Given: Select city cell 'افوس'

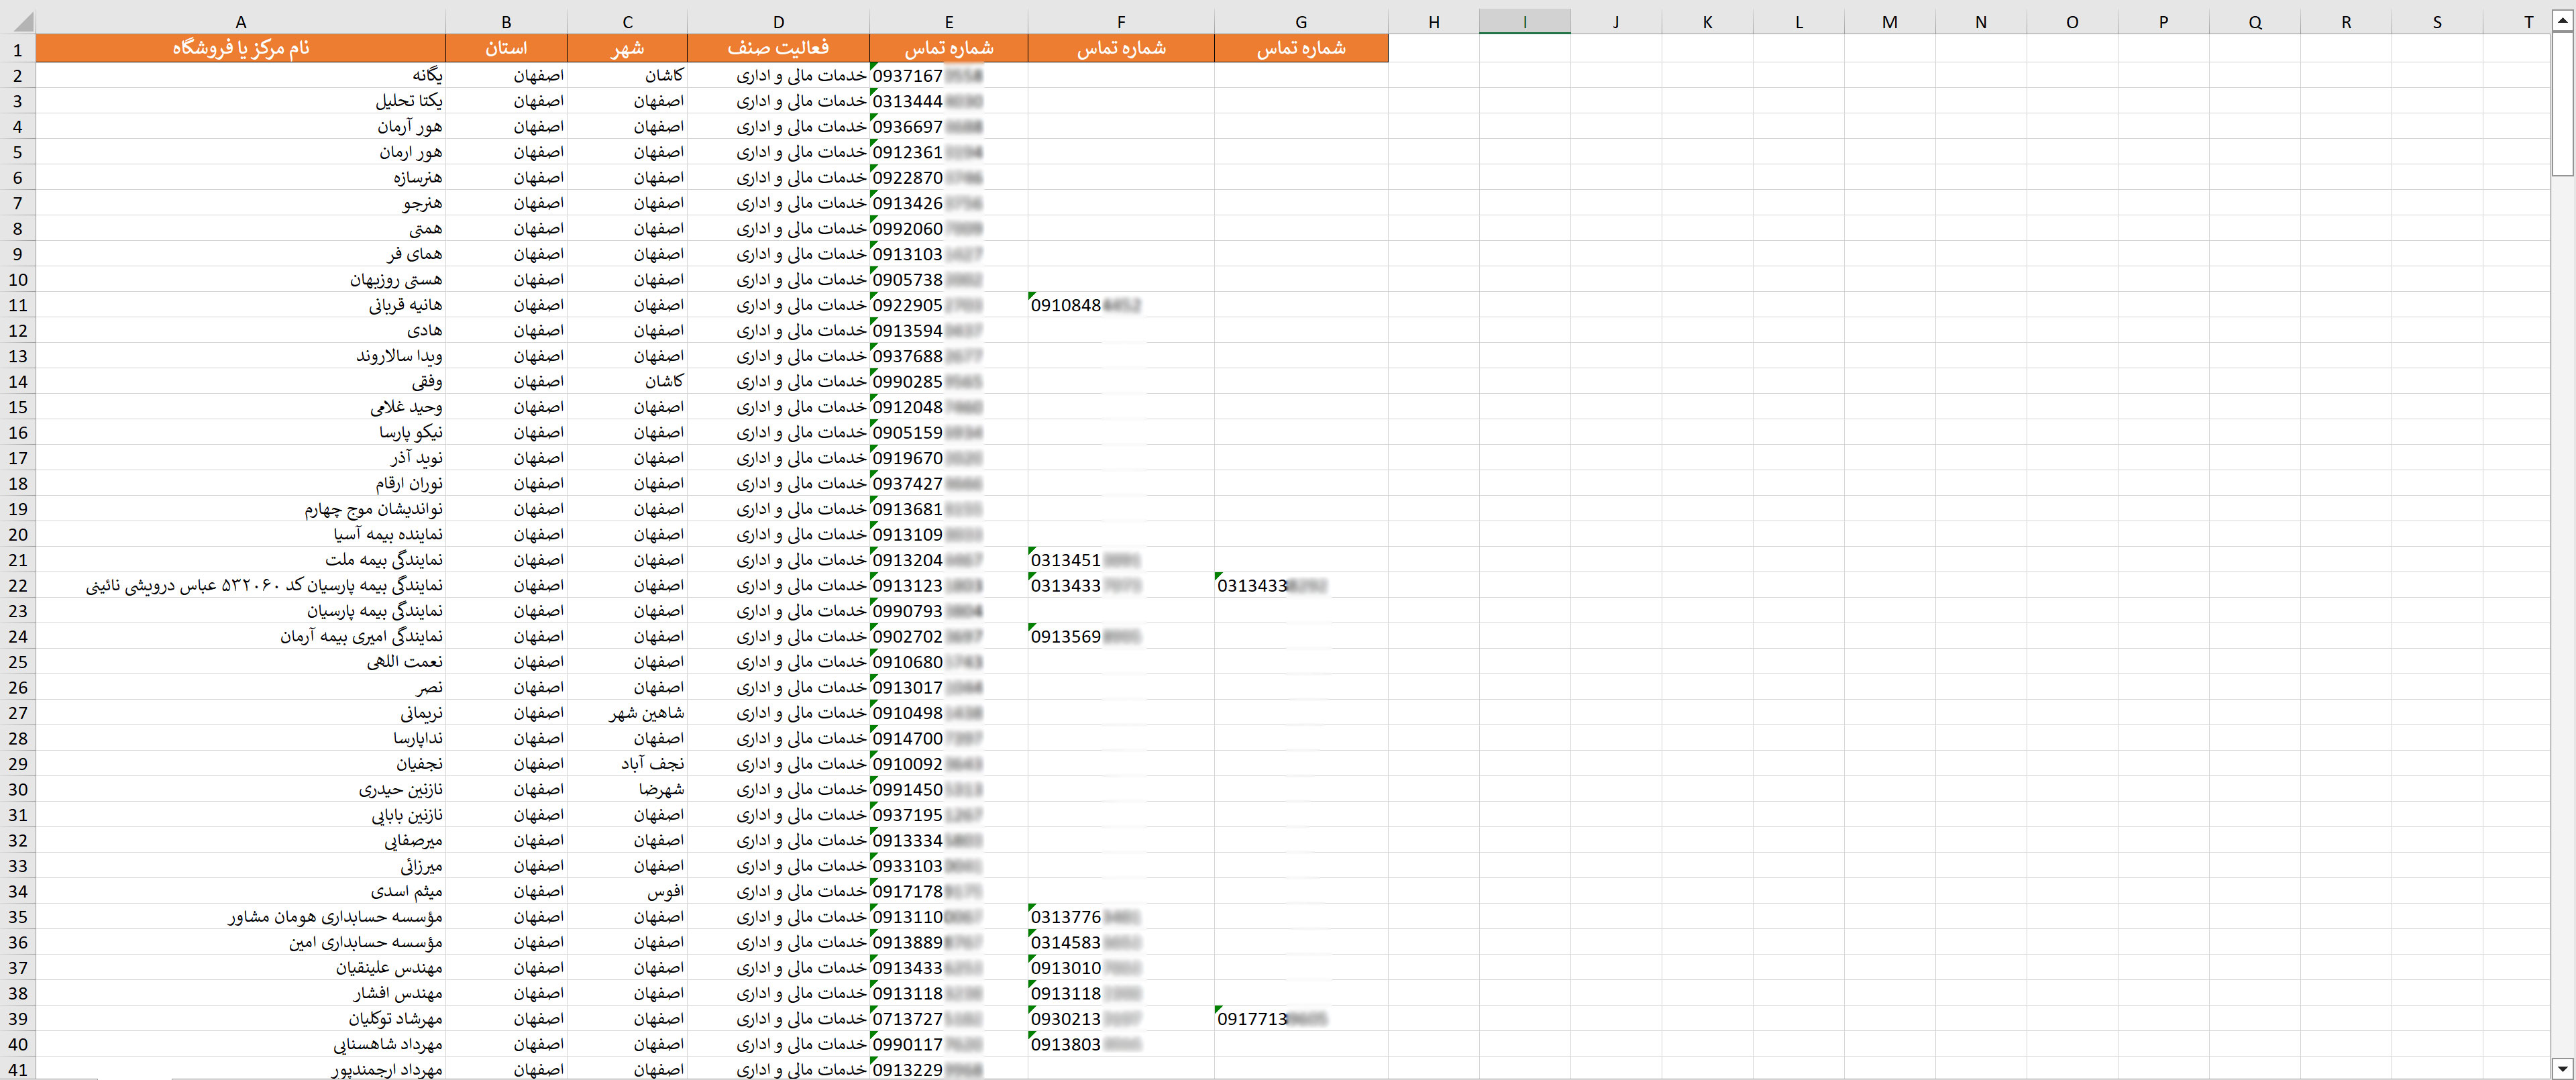Looking at the screenshot, I should click(x=627, y=891).
